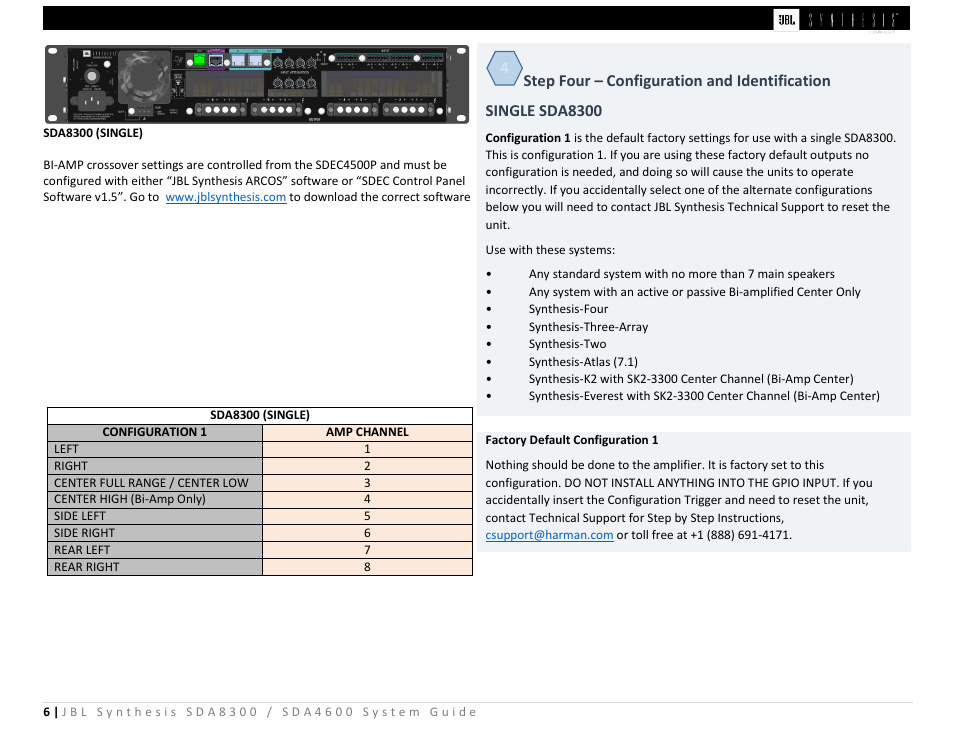Image resolution: width=954 pixels, height=738 pixels.
Task: Click 'Use with these systems:' line
Action: 550,250
